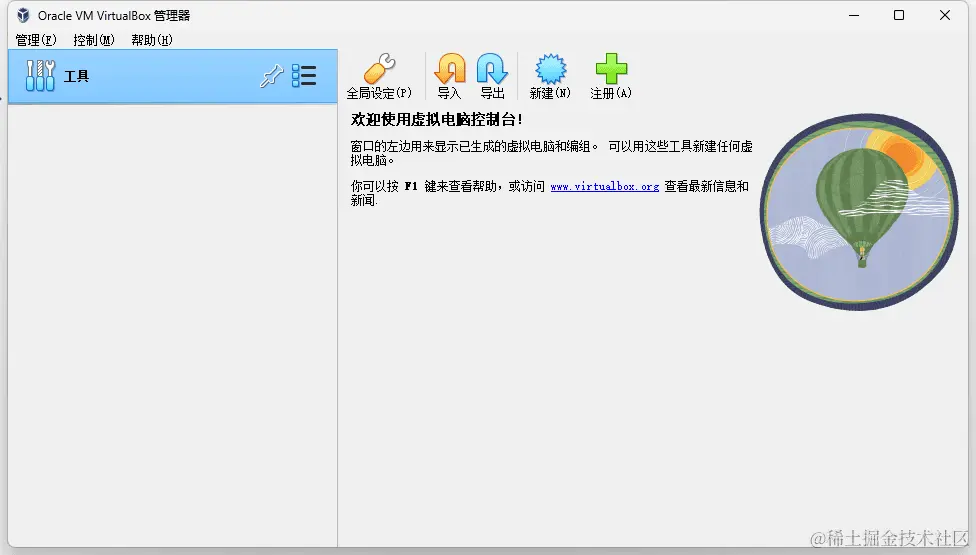976x555 pixels.
Task: Minimize the VirtualBox Manager window
Action: coord(854,15)
